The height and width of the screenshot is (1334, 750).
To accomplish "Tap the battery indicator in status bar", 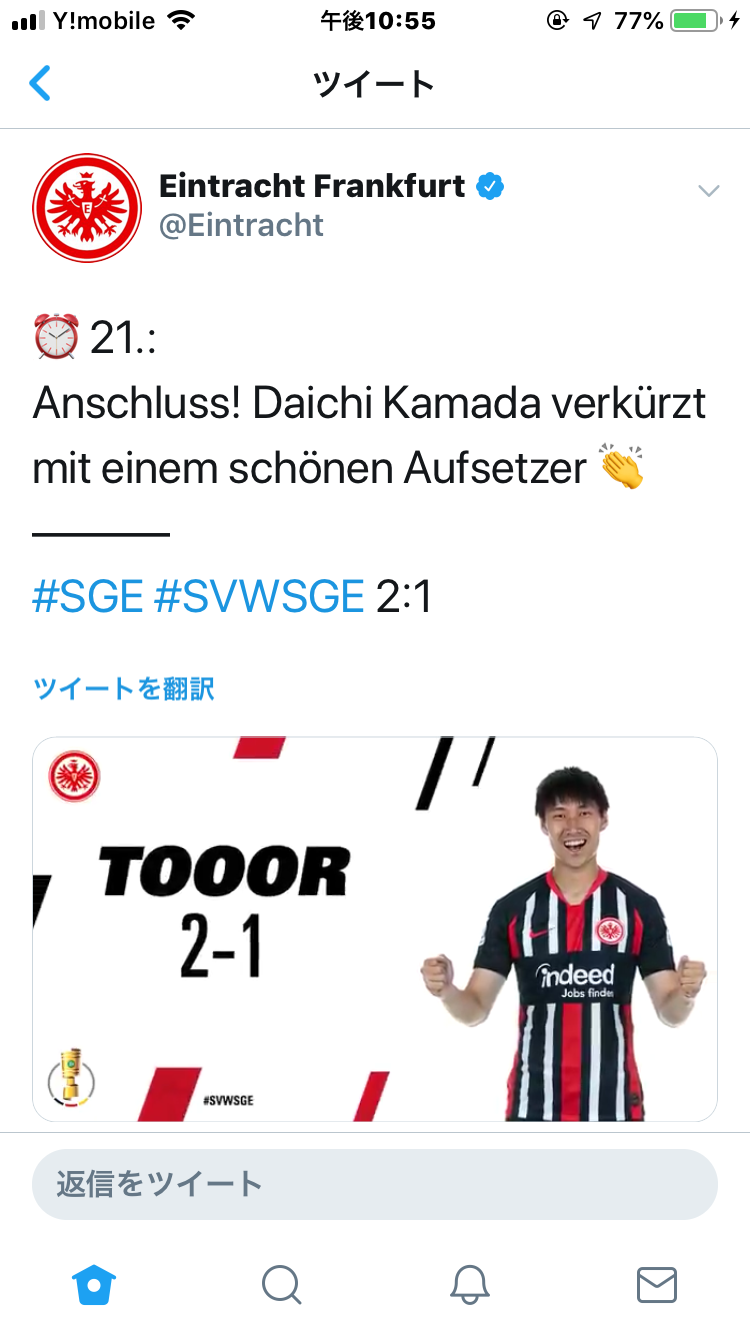I will pos(698,21).
